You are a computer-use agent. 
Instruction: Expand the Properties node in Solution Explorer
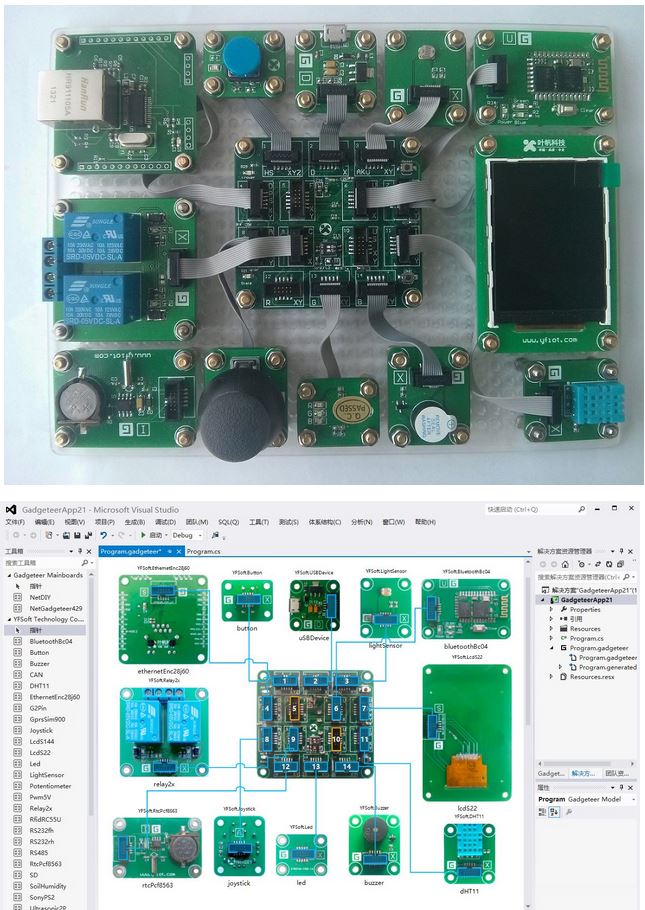tap(551, 609)
